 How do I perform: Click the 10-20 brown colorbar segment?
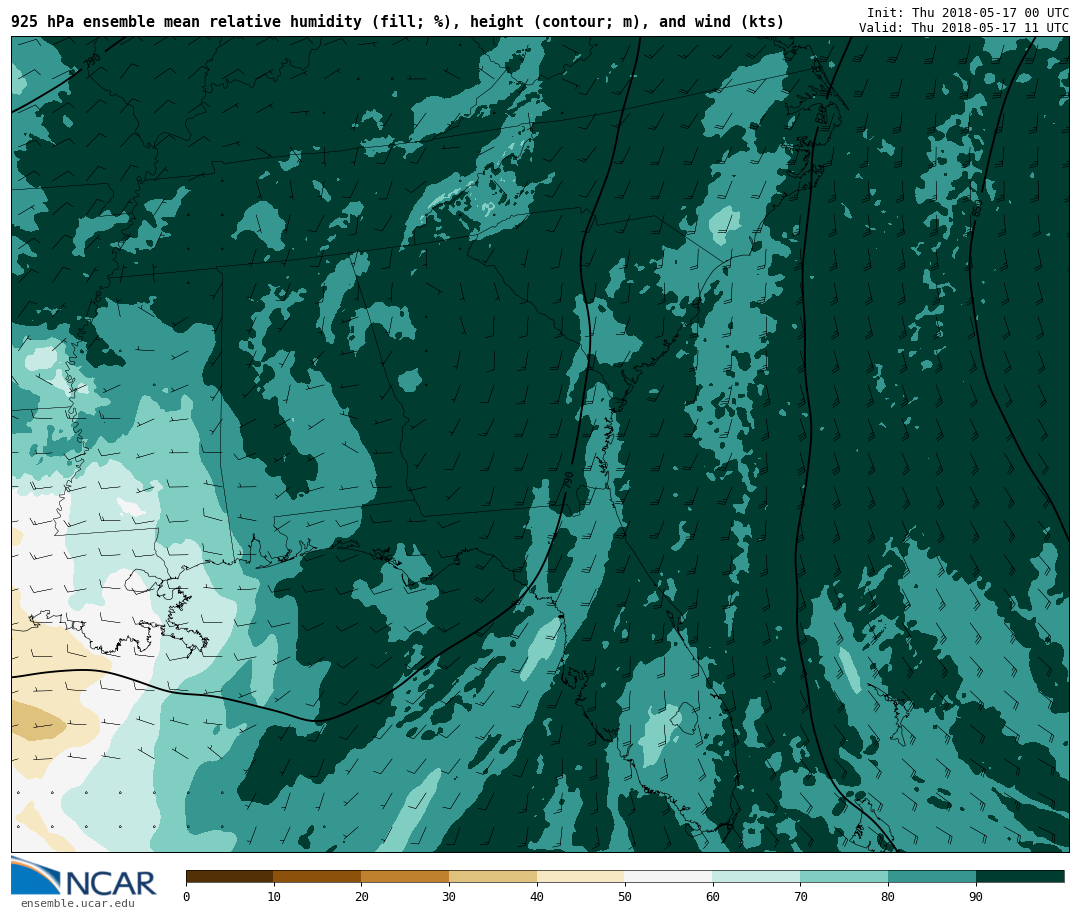tap(318, 876)
